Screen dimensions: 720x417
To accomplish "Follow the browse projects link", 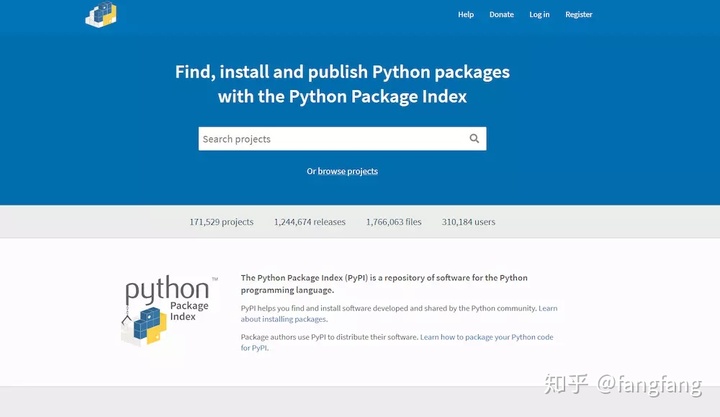I will coord(348,171).
